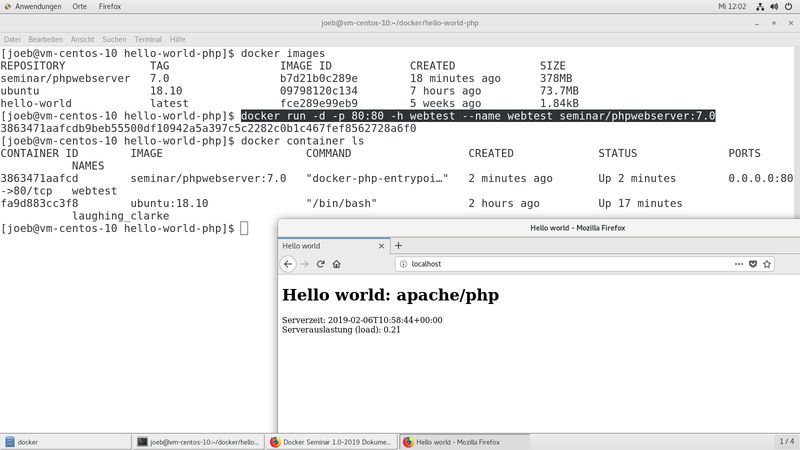Image resolution: width=800 pixels, height=450 pixels.
Task: Open page actions three-dot menu
Action: point(737,264)
